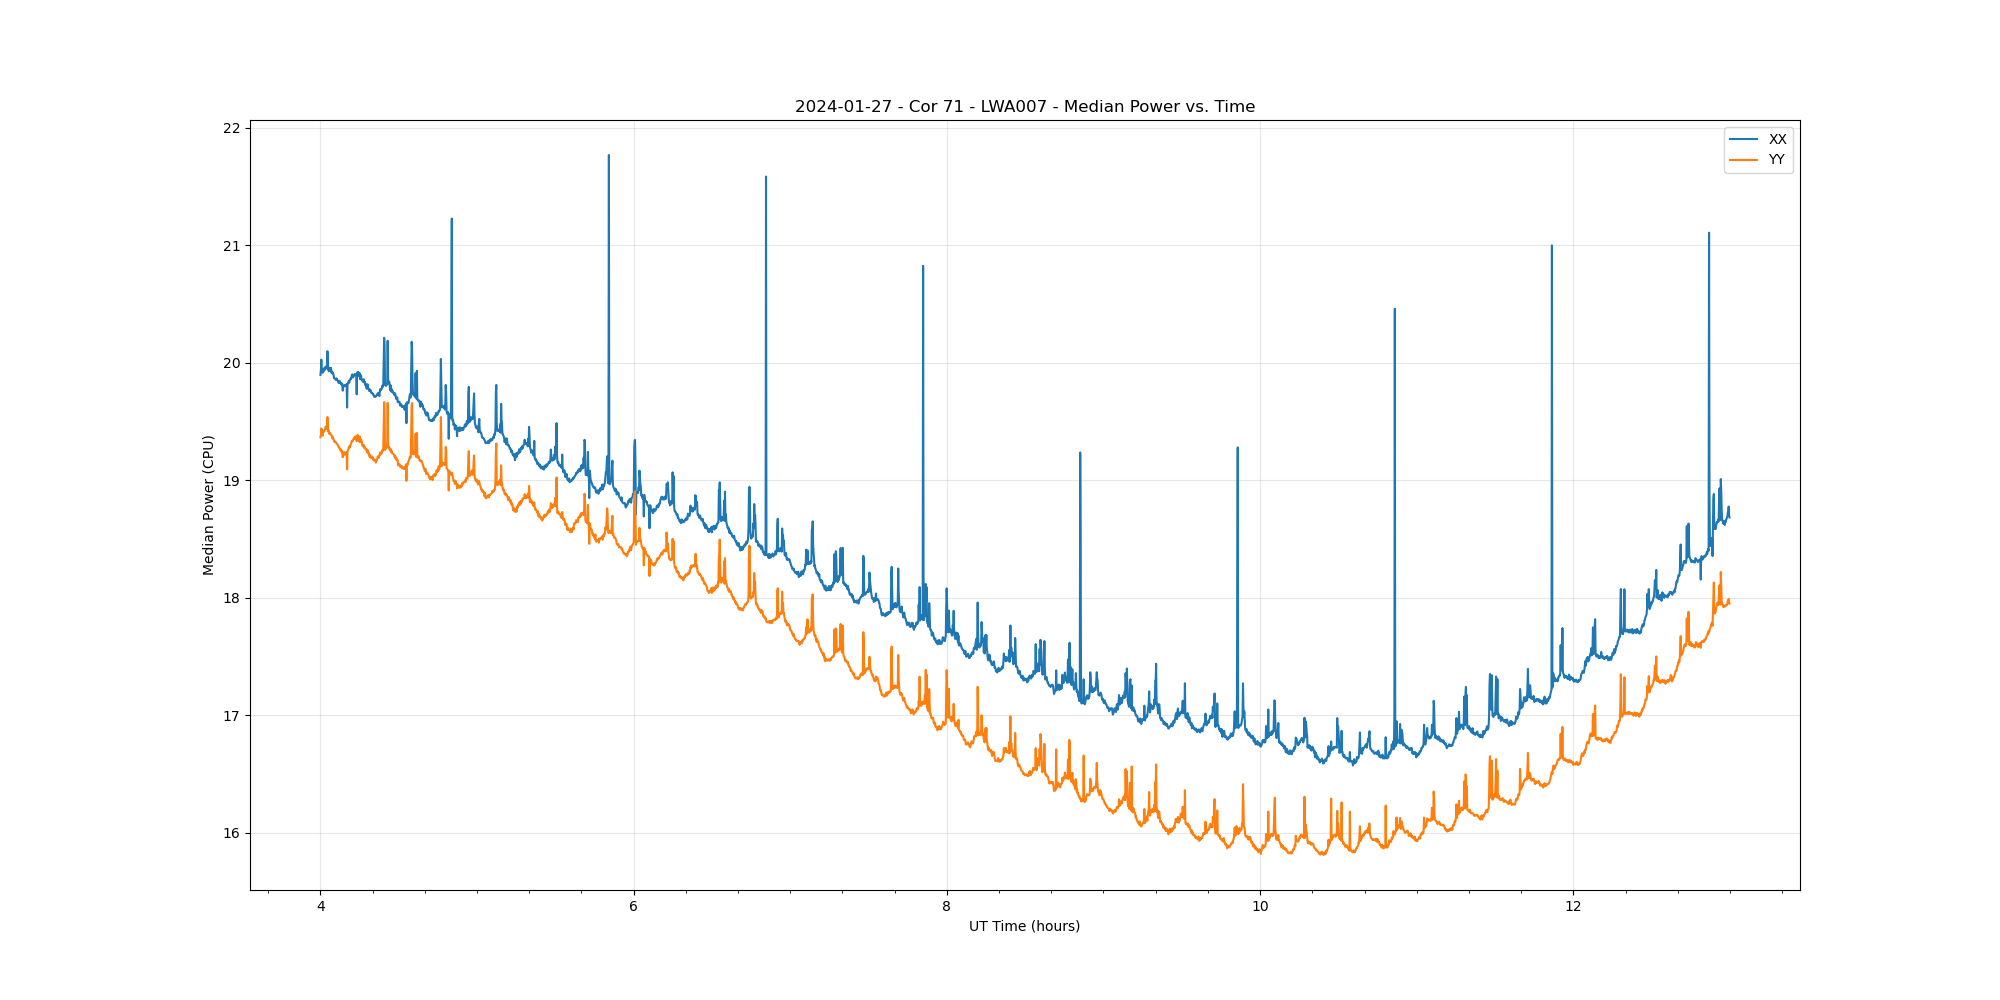Viewport: 2000px width, 1000px height.
Task: Click the orange YY line sample in legend
Action: (x=1744, y=160)
